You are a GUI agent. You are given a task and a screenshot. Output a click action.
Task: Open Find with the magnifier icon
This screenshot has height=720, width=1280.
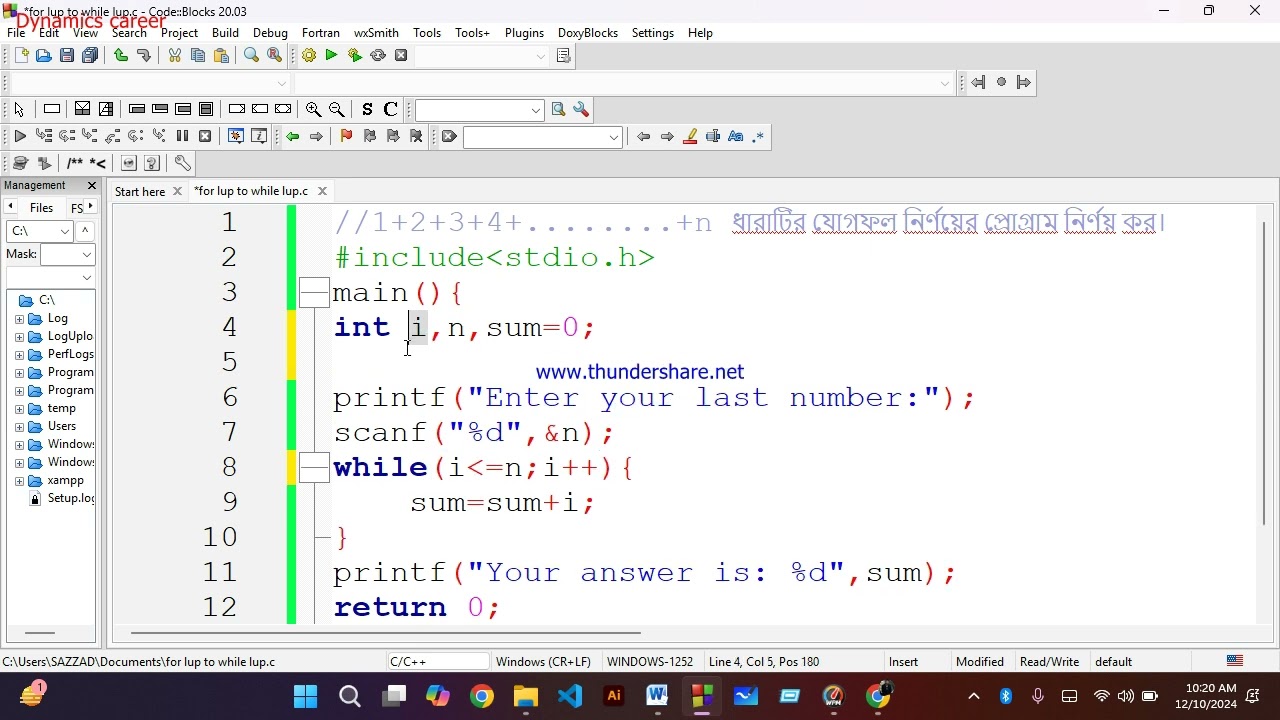click(252, 56)
